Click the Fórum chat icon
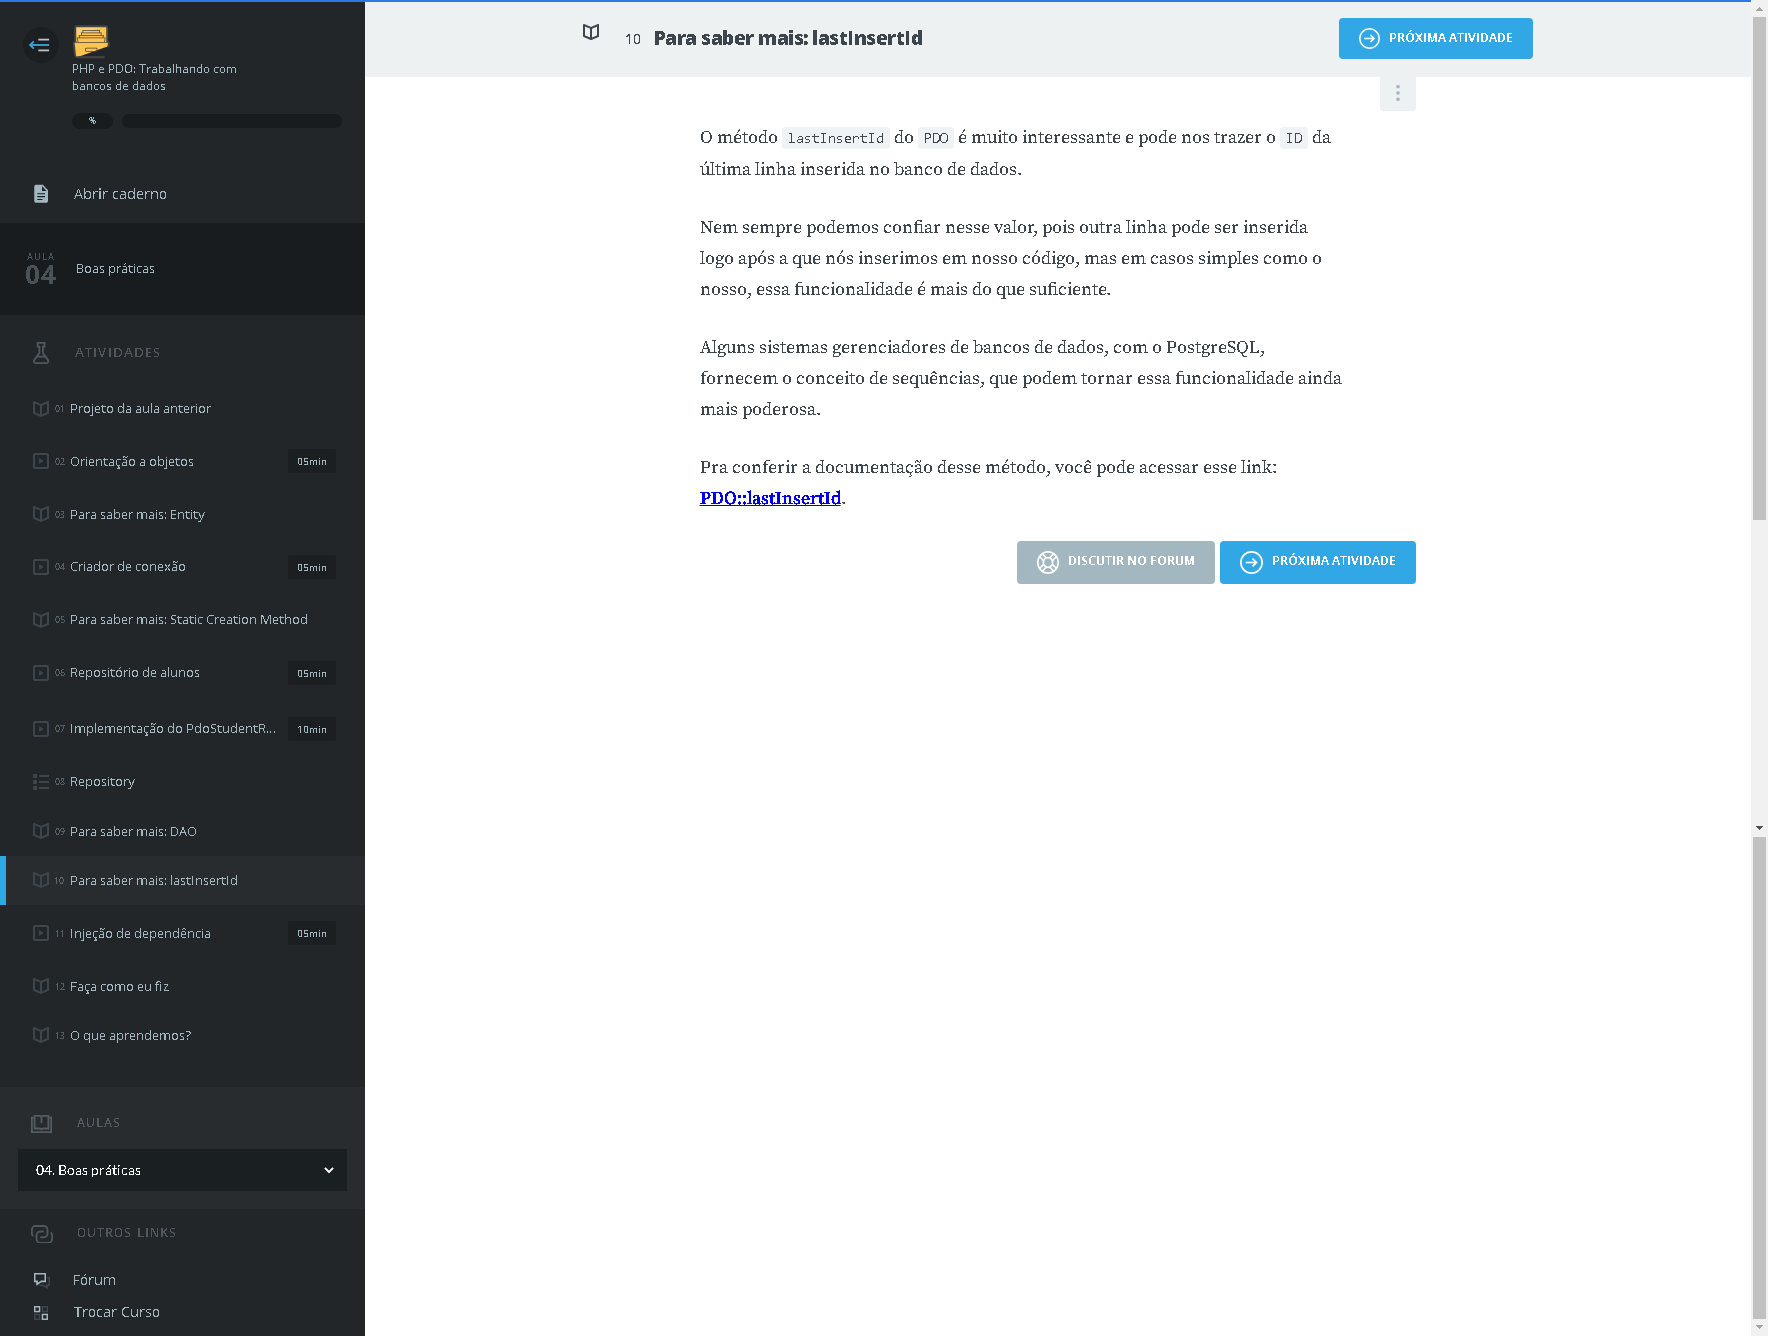The width and height of the screenshot is (1768, 1336). click(41, 1280)
